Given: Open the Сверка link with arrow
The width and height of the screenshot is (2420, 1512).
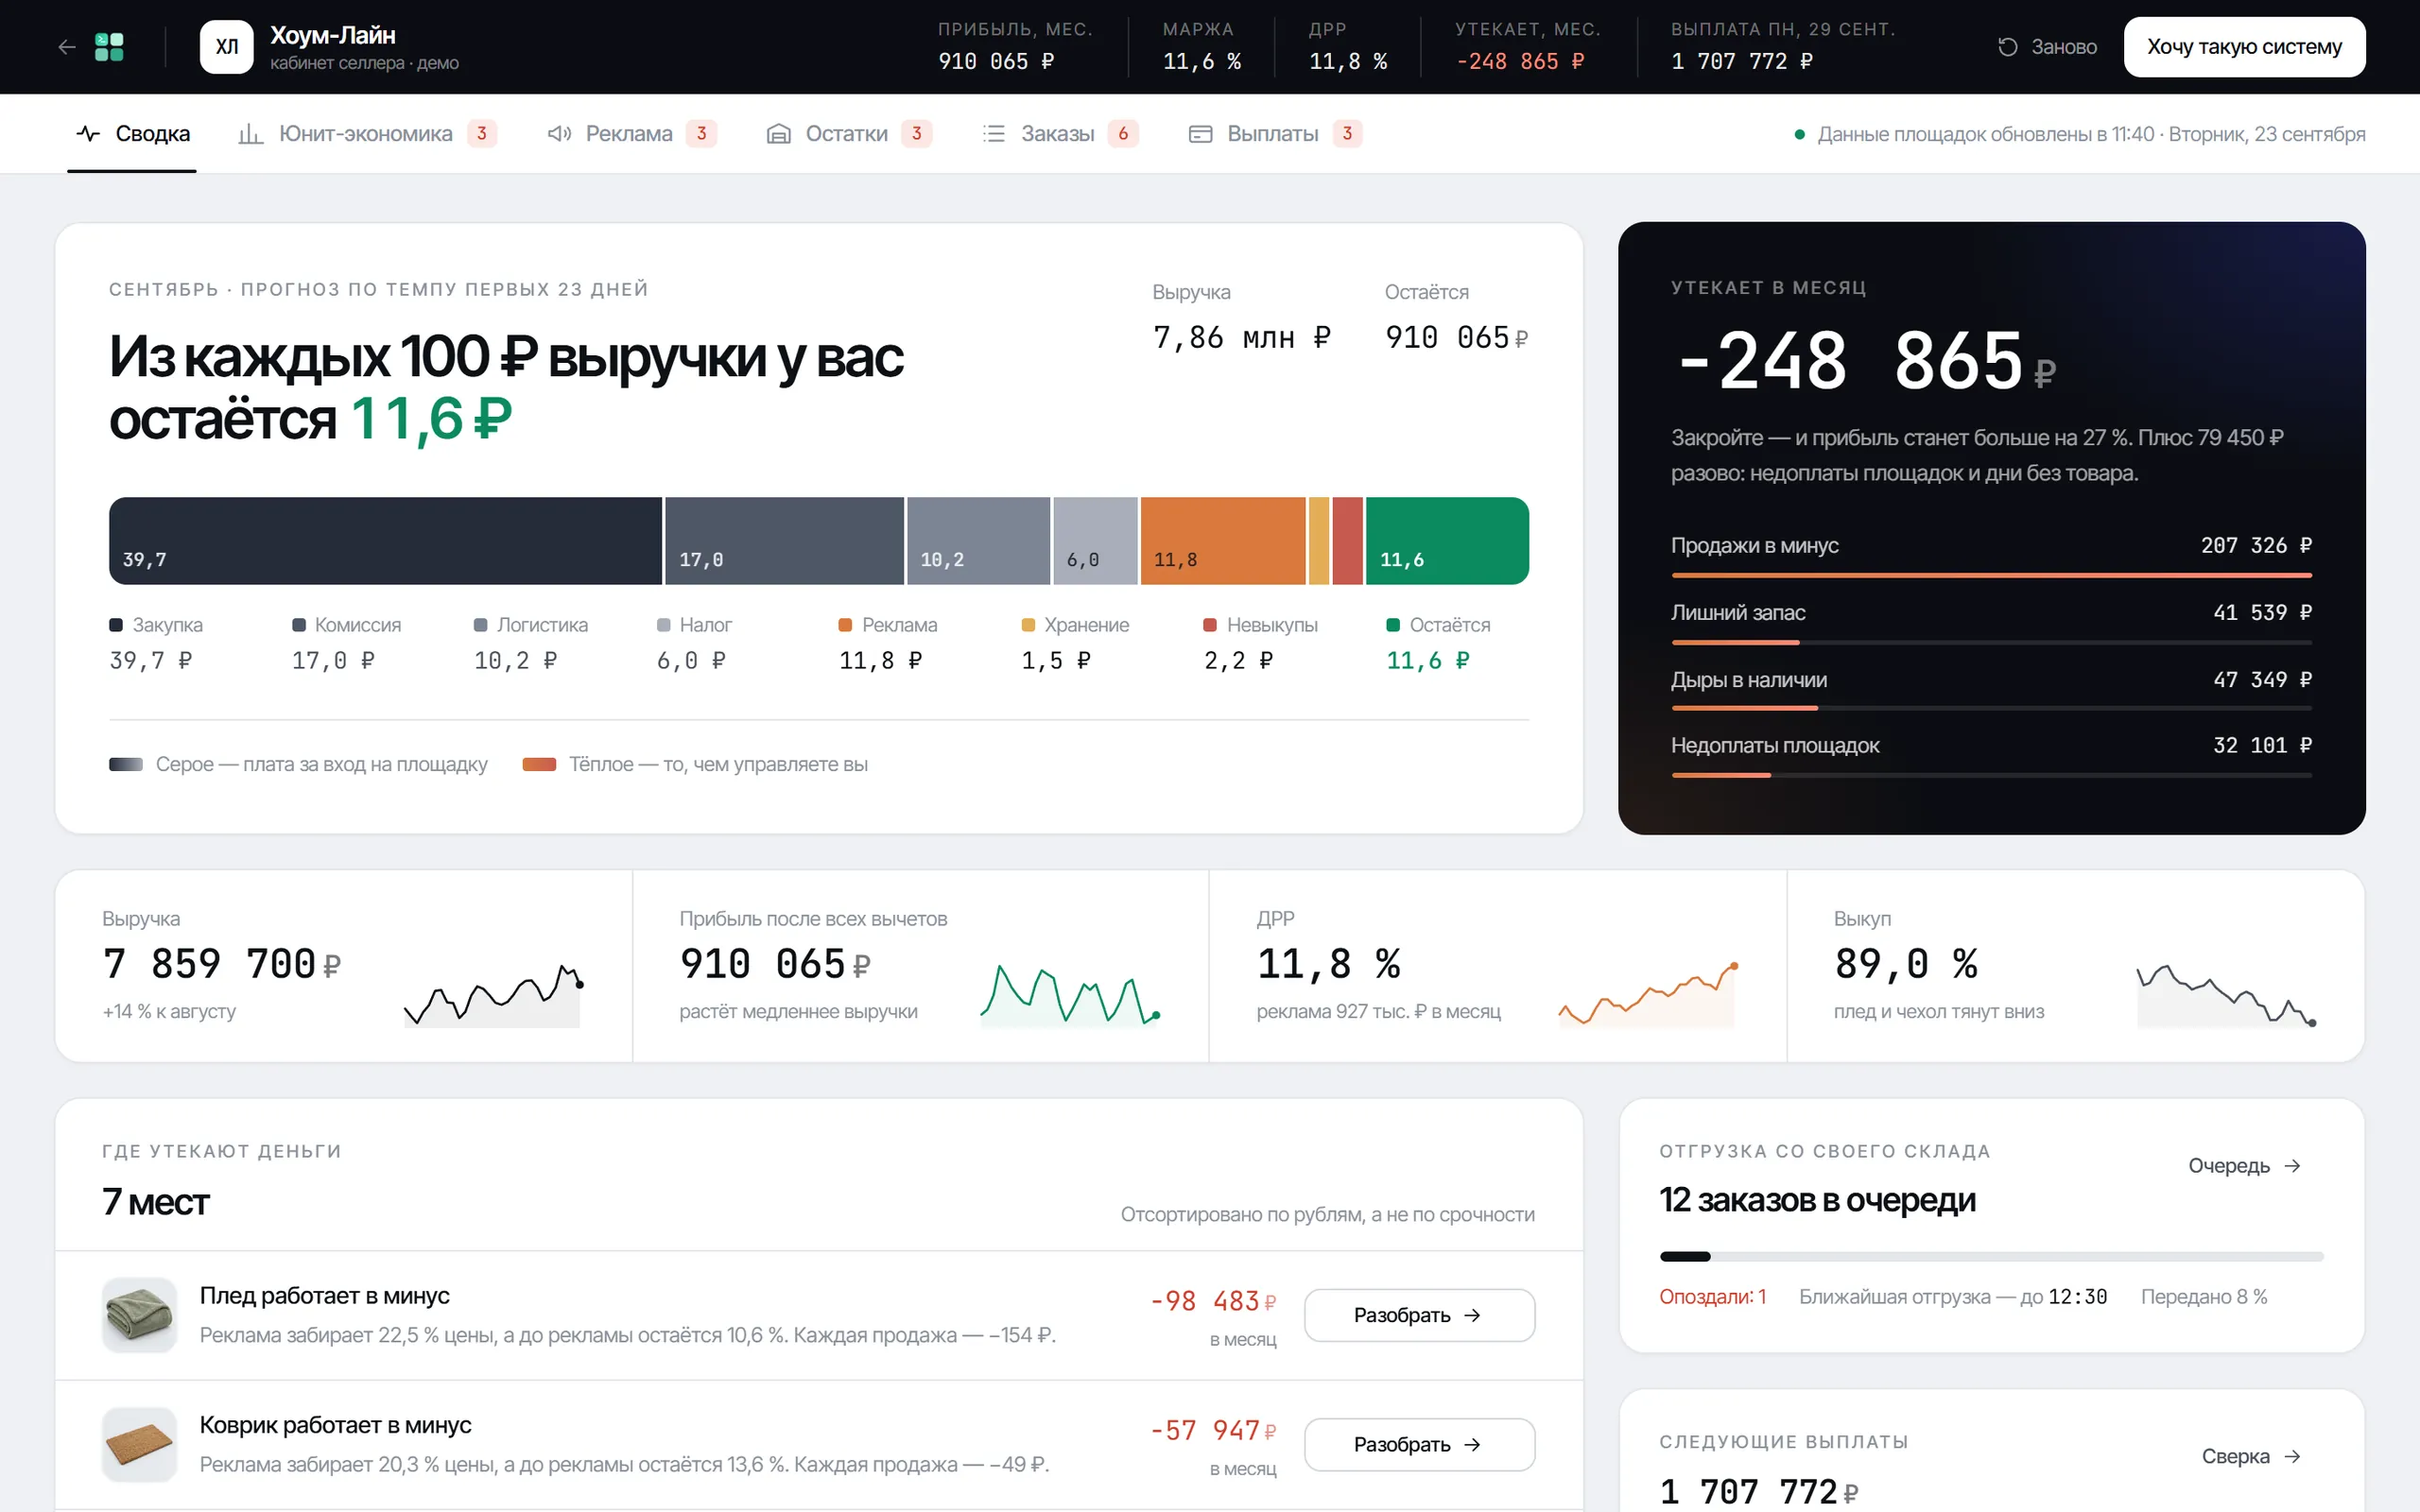Looking at the screenshot, I should pyautogui.click(x=2252, y=1456).
